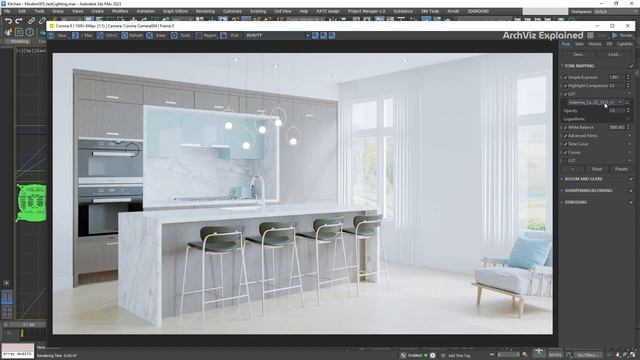Toggle the Bloom and Glare enable checkbox
This screenshot has width=640, height=360.
pyautogui.click(x=631, y=179)
